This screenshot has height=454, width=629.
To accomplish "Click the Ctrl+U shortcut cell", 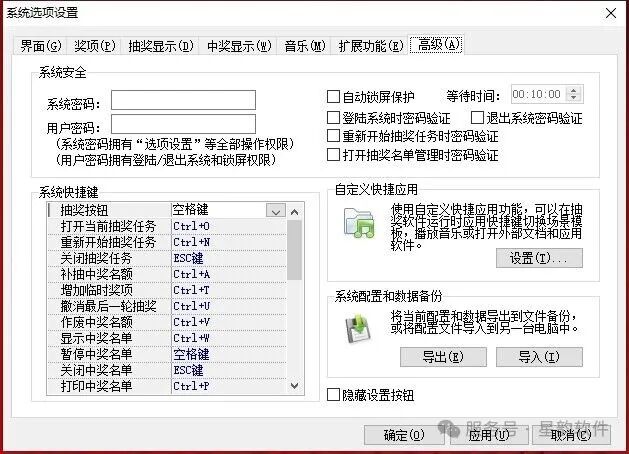I will pyautogui.click(x=229, y=306).
